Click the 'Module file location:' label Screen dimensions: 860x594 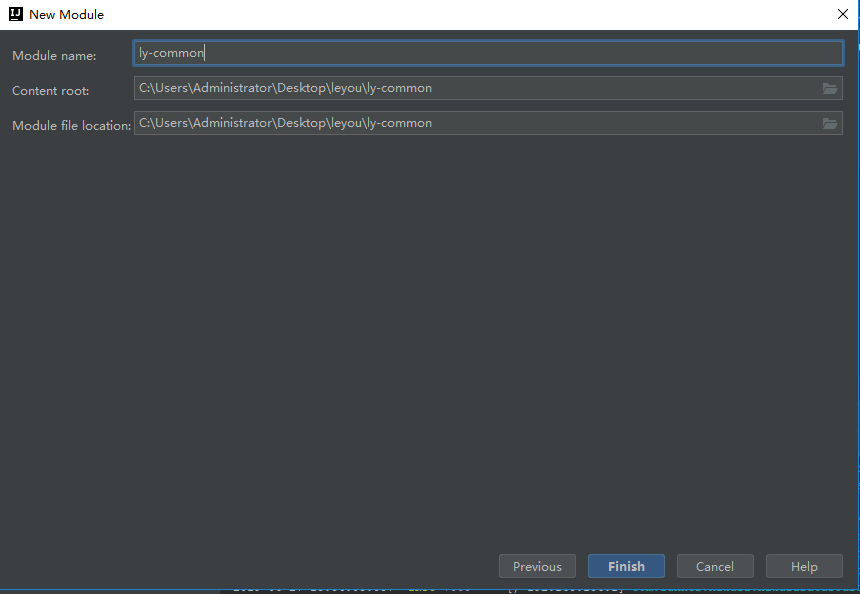(x=72, y=126)
